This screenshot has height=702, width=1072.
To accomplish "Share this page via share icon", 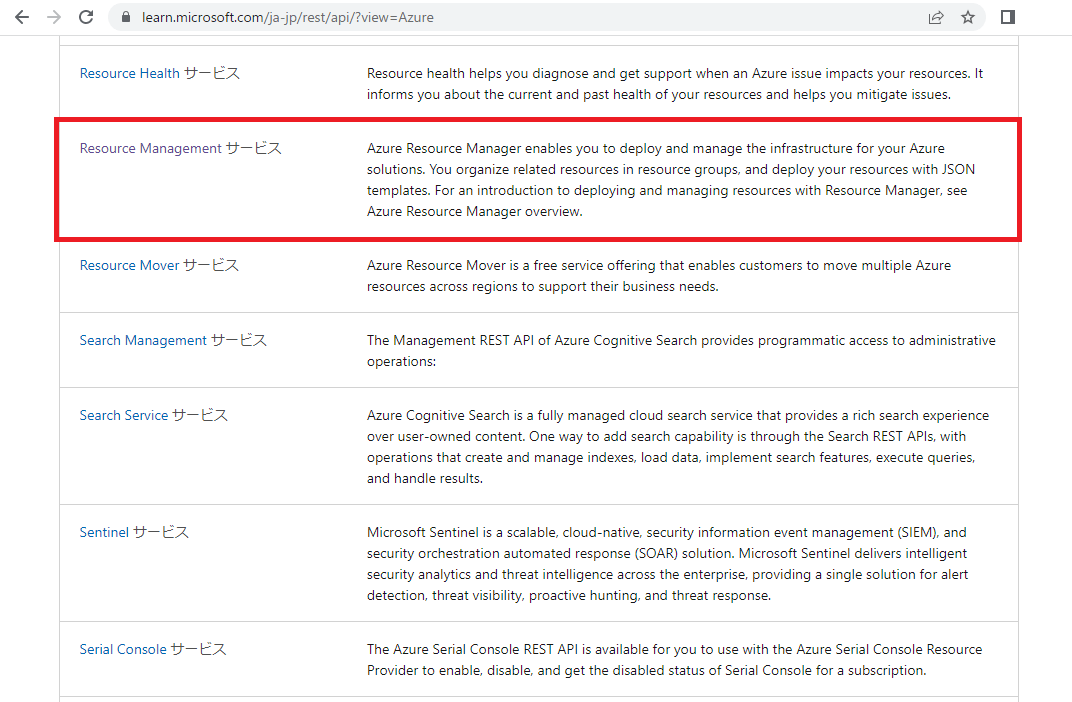I will point(936,17).
